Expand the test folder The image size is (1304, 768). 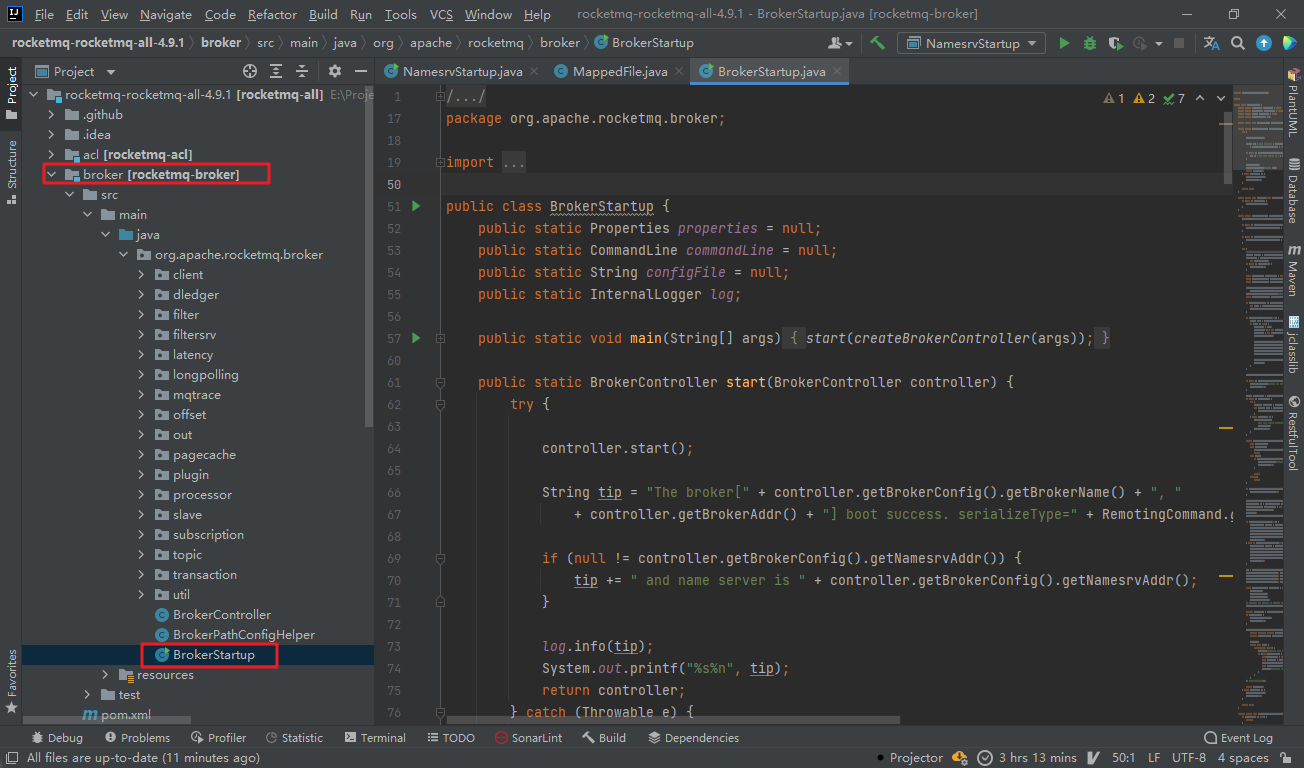pos(87,694)
